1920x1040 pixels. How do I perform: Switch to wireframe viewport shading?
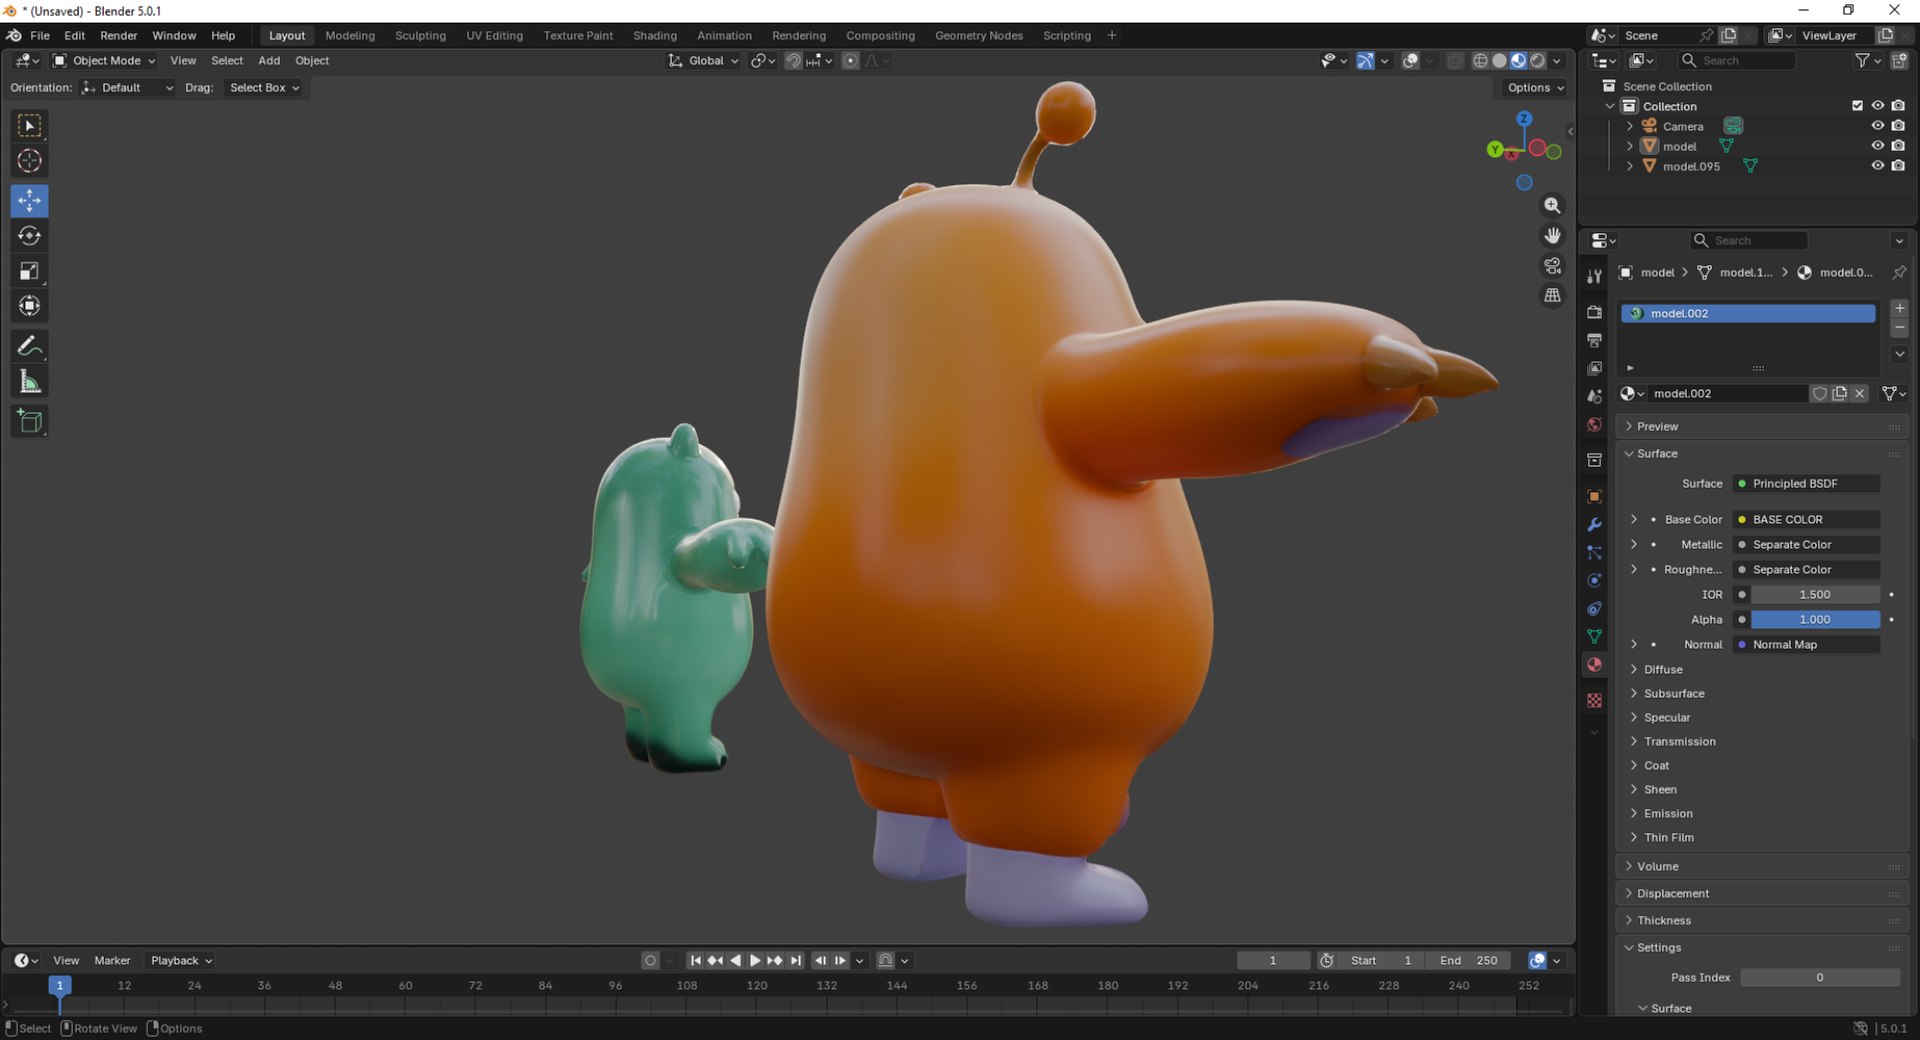click(x=1480, y=61)
